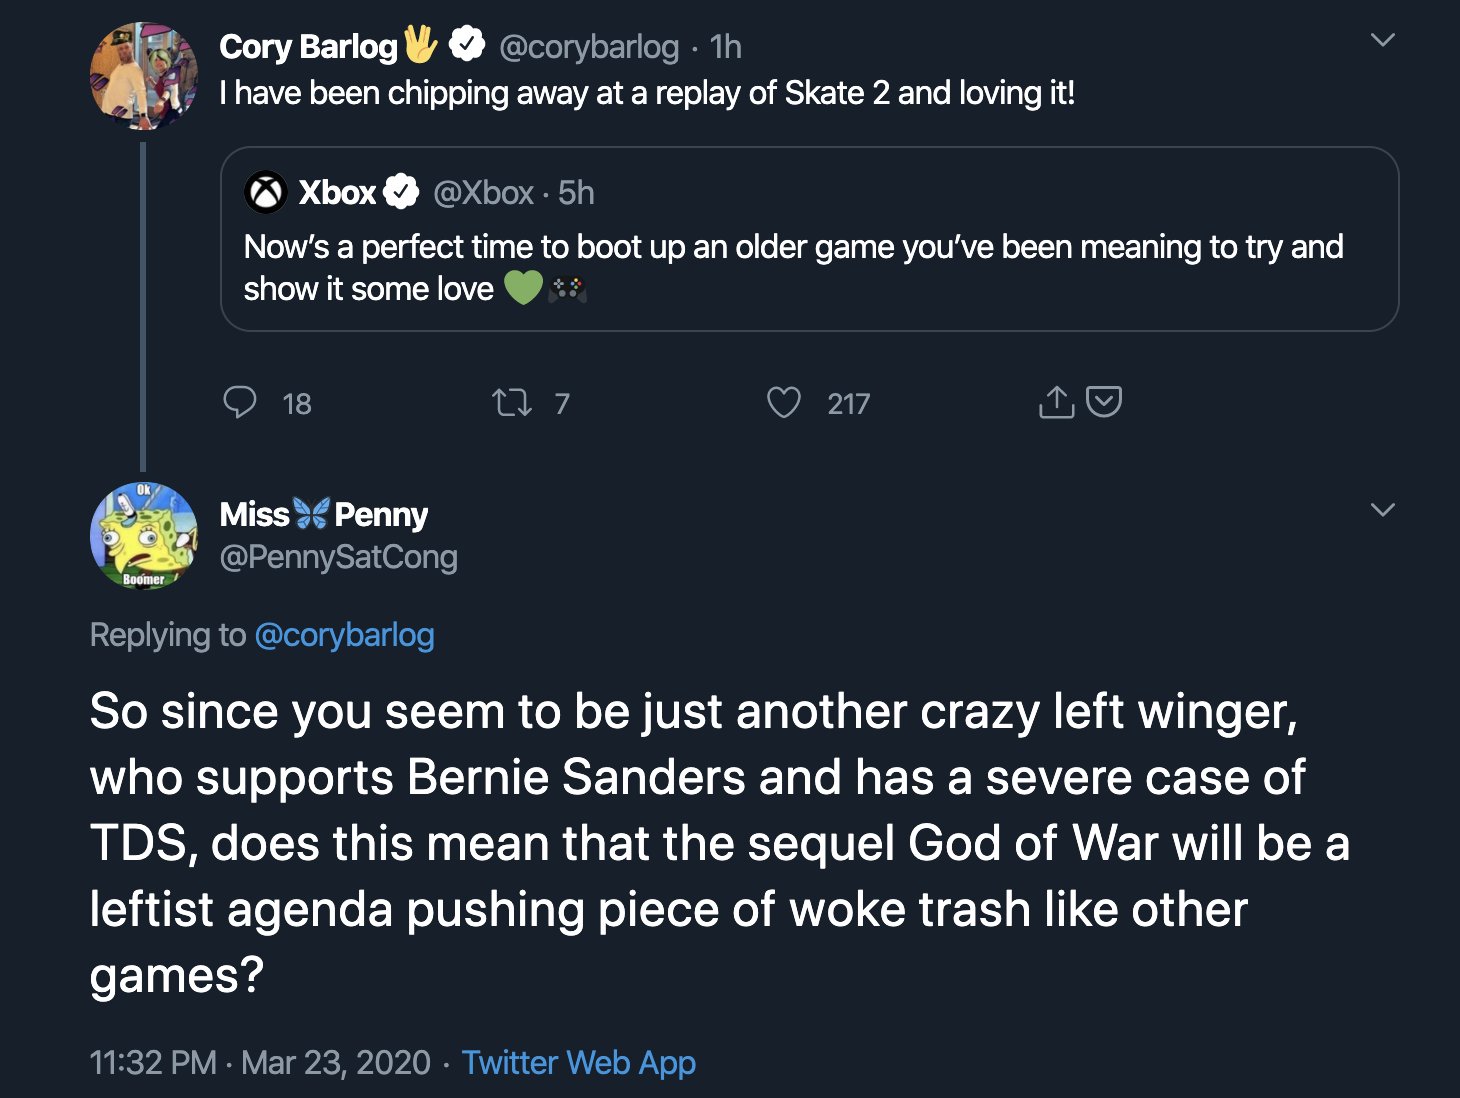Click Cory Barlog's verified badge
The image size is (1460, 1098).
pyautogui.click(x=466, y=45)
